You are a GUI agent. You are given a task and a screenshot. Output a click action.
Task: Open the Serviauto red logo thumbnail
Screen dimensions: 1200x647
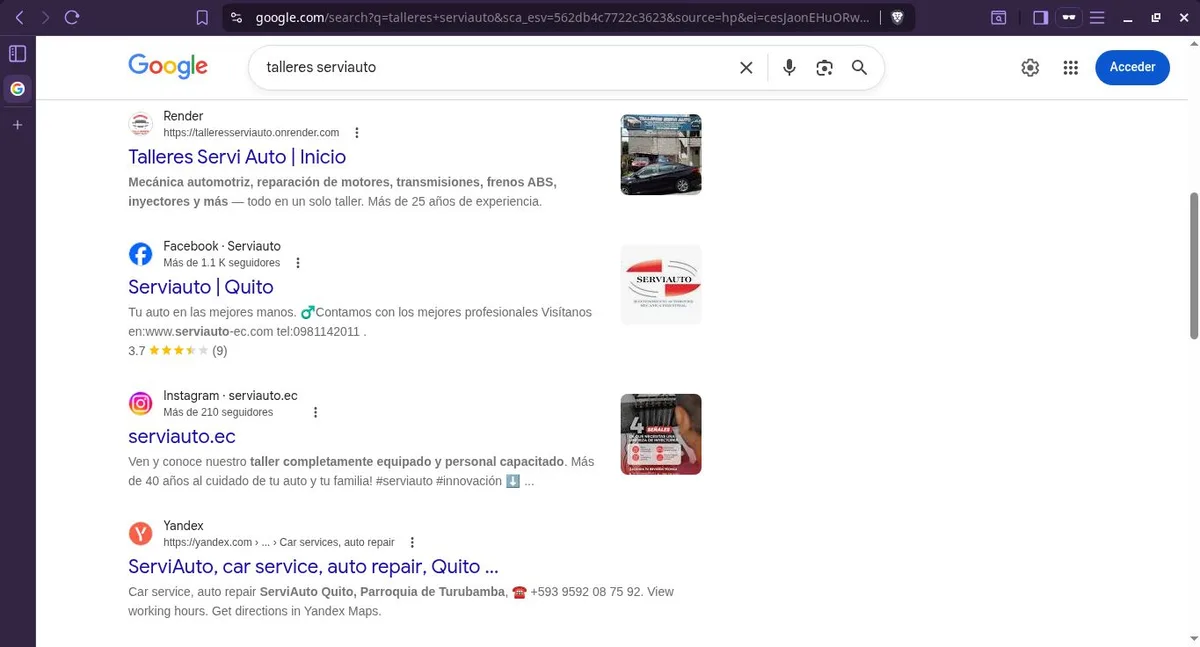[661, 285]
